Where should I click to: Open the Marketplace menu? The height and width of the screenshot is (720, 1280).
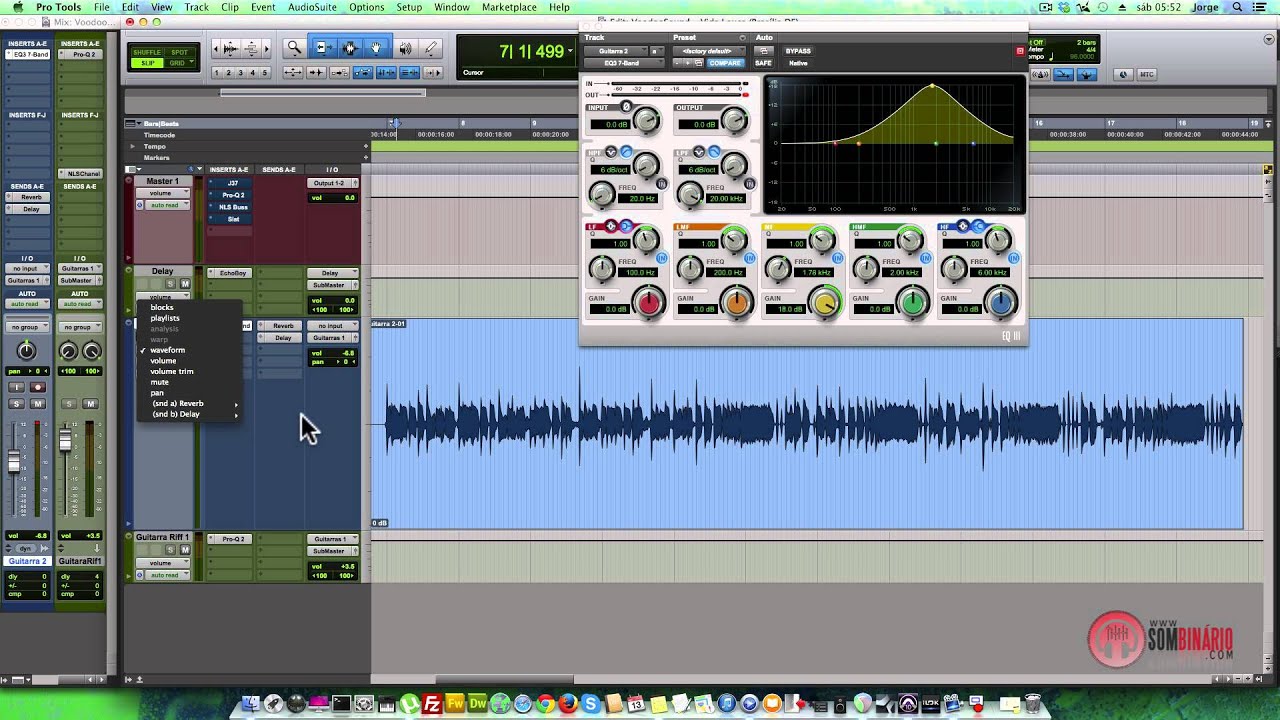point(509,7)
